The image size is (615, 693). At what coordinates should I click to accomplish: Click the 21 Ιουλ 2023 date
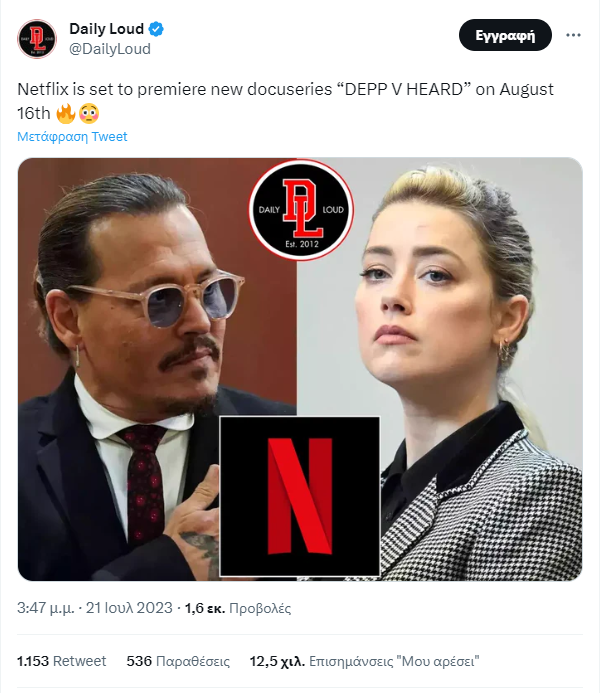click(x=129, y=608)
